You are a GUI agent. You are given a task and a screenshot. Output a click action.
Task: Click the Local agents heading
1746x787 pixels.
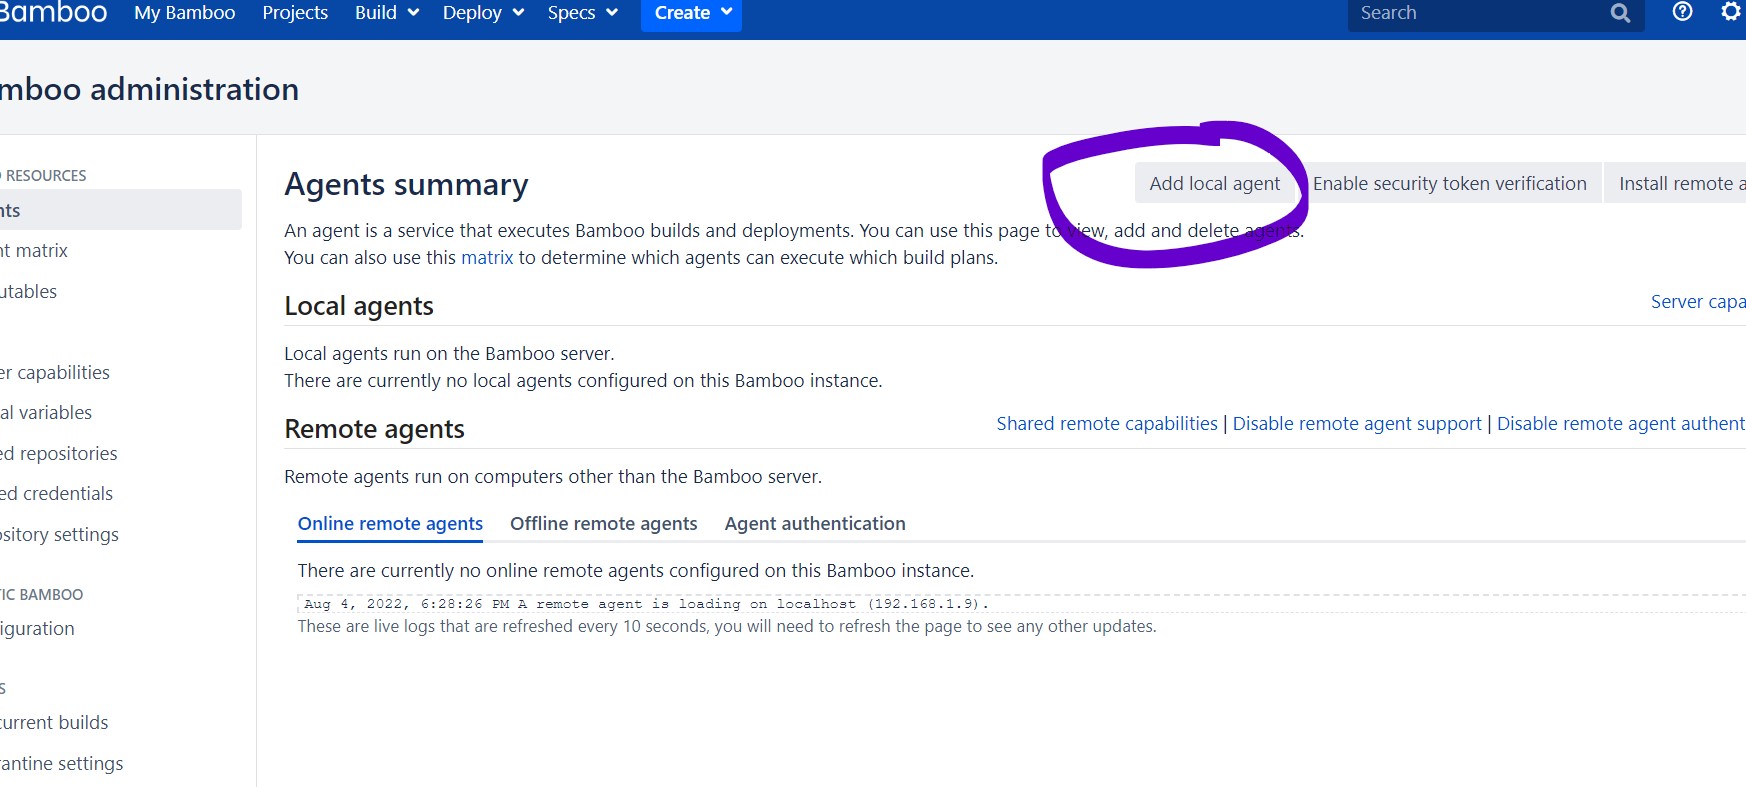click(359, 305)
